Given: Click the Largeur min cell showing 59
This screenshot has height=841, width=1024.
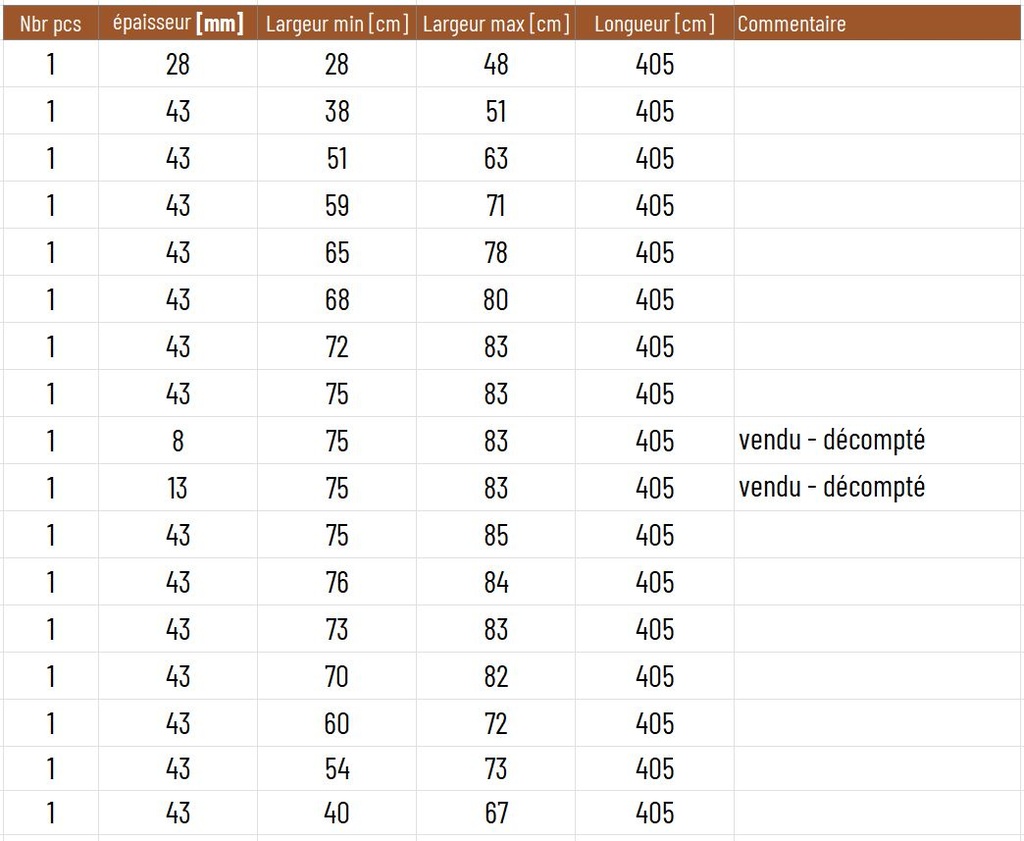Looking at the screenshot, I should pyautogui.click(x=337, y=206).
